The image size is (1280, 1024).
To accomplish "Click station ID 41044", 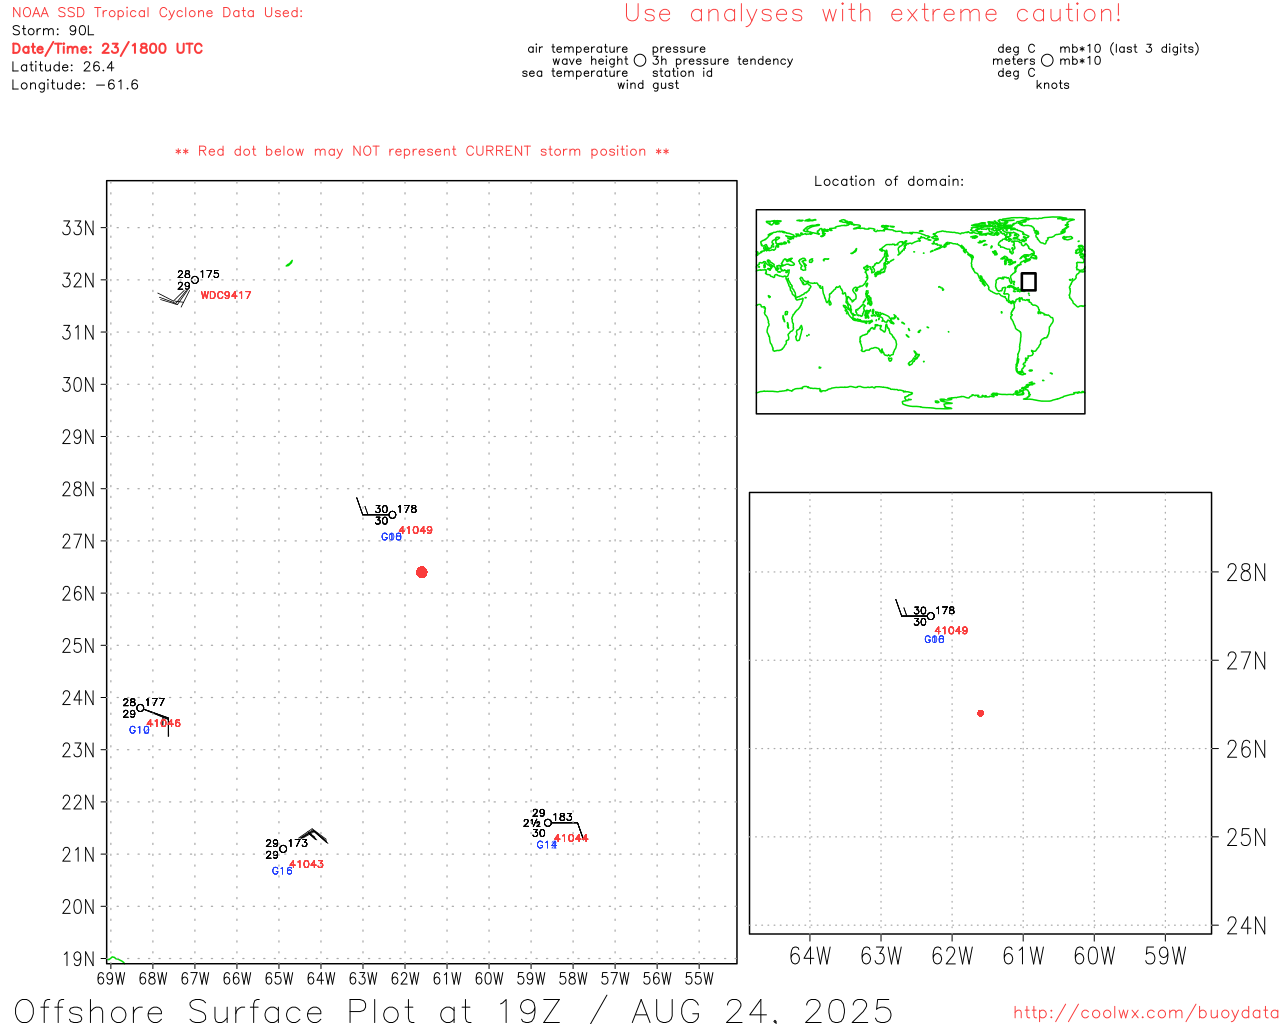I will 571,838.
